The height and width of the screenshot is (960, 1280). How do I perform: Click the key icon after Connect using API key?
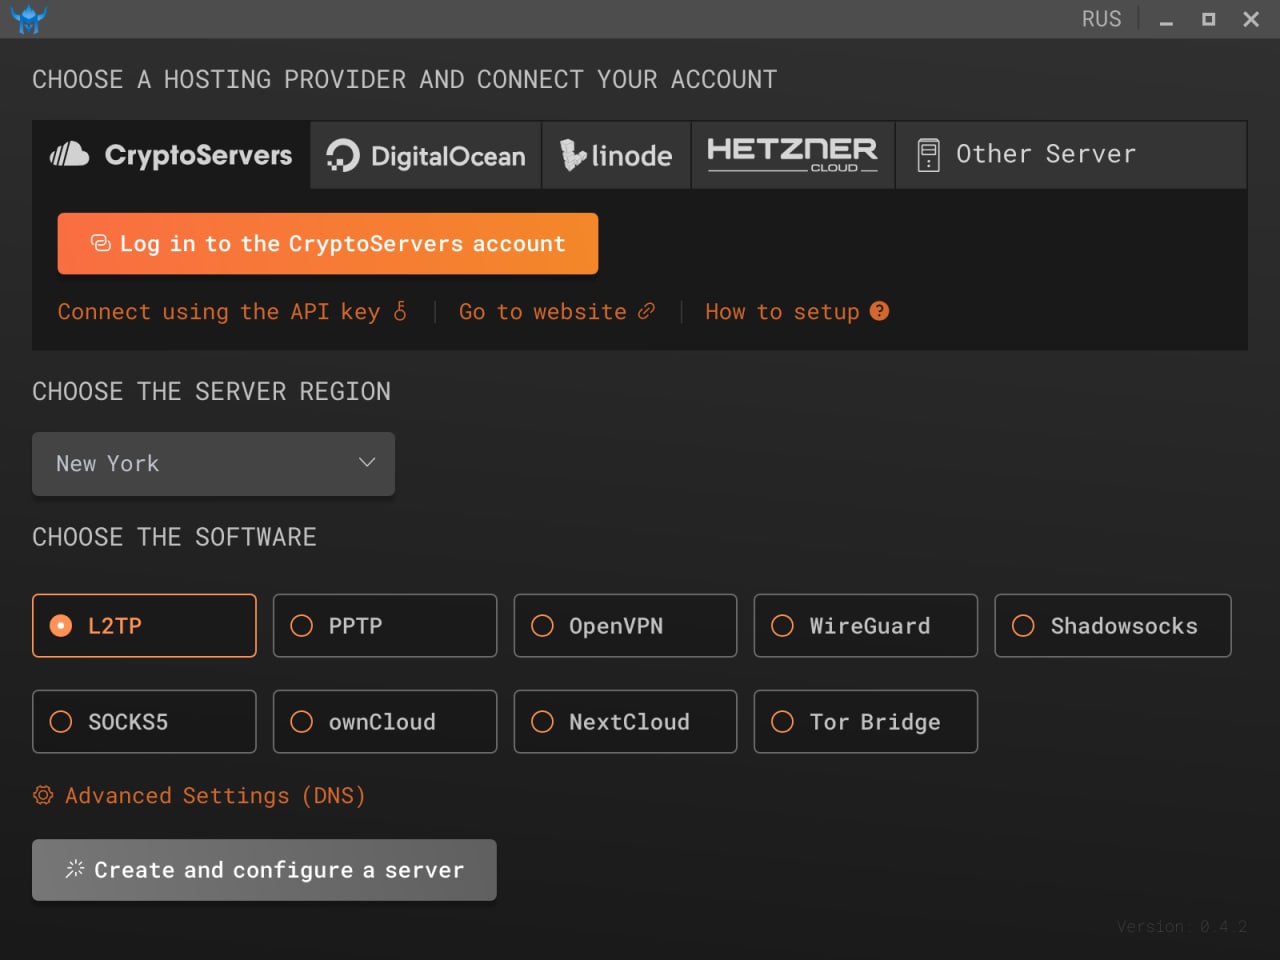pyautogui.click(x=400, y=311)
